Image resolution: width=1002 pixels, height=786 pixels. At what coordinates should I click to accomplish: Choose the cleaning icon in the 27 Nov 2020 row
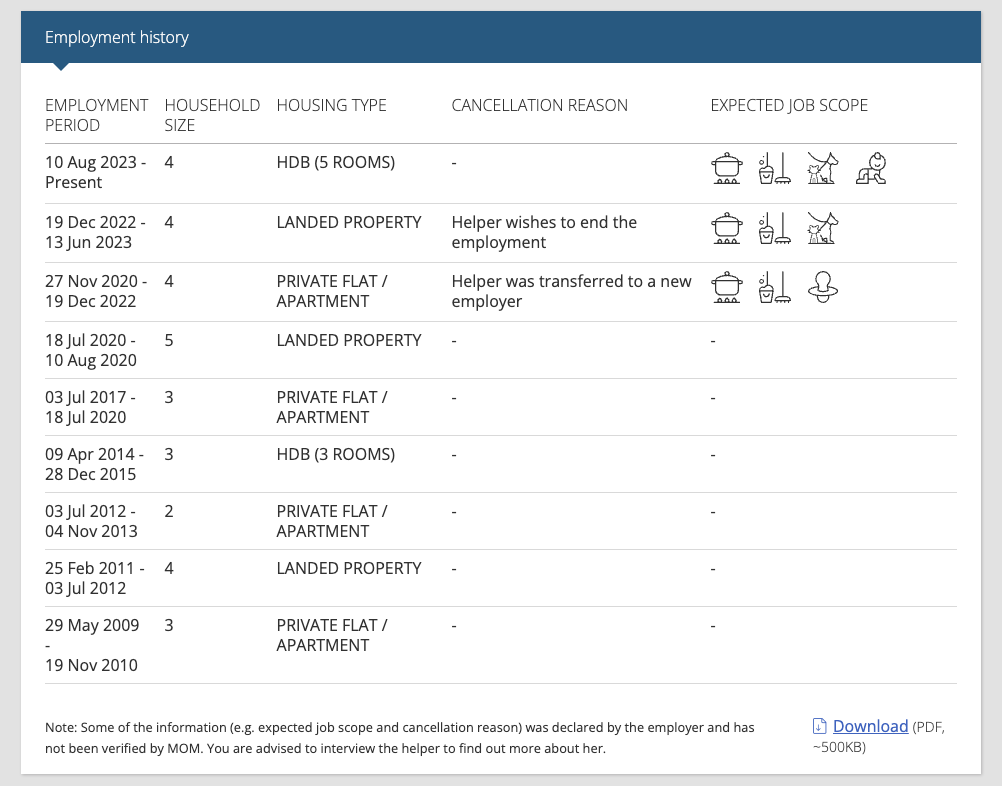tap(775, 287)
